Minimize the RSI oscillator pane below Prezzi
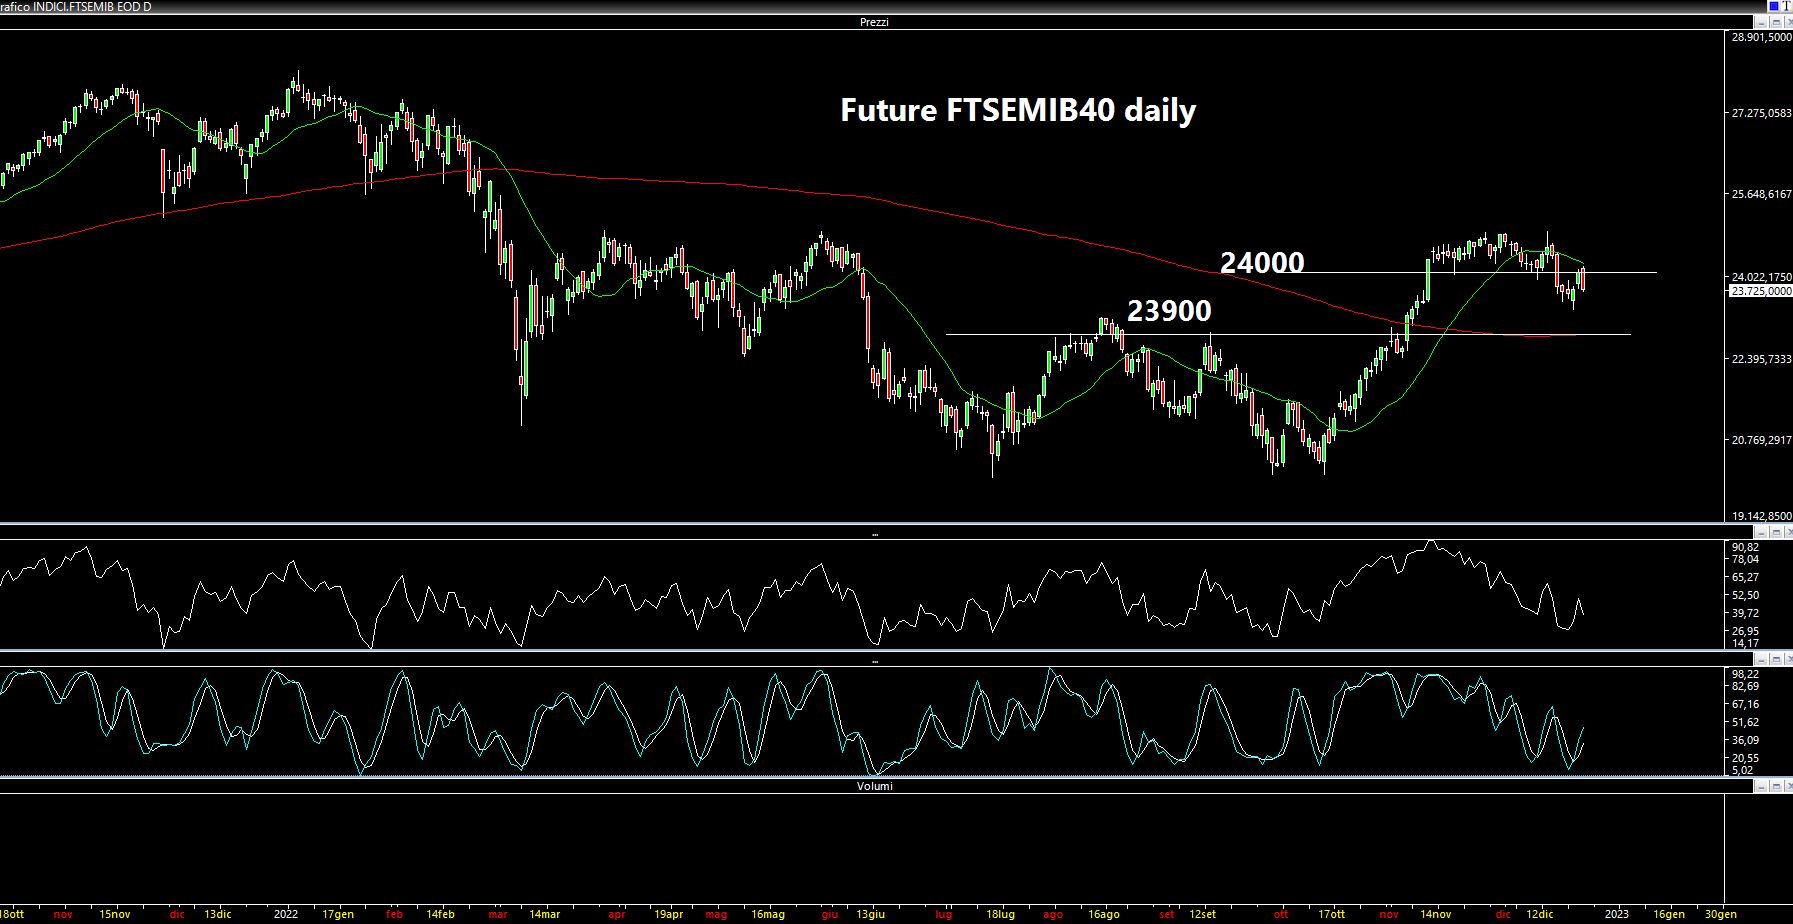This screenshot has width=1793, height=924. coord(1761,533)
